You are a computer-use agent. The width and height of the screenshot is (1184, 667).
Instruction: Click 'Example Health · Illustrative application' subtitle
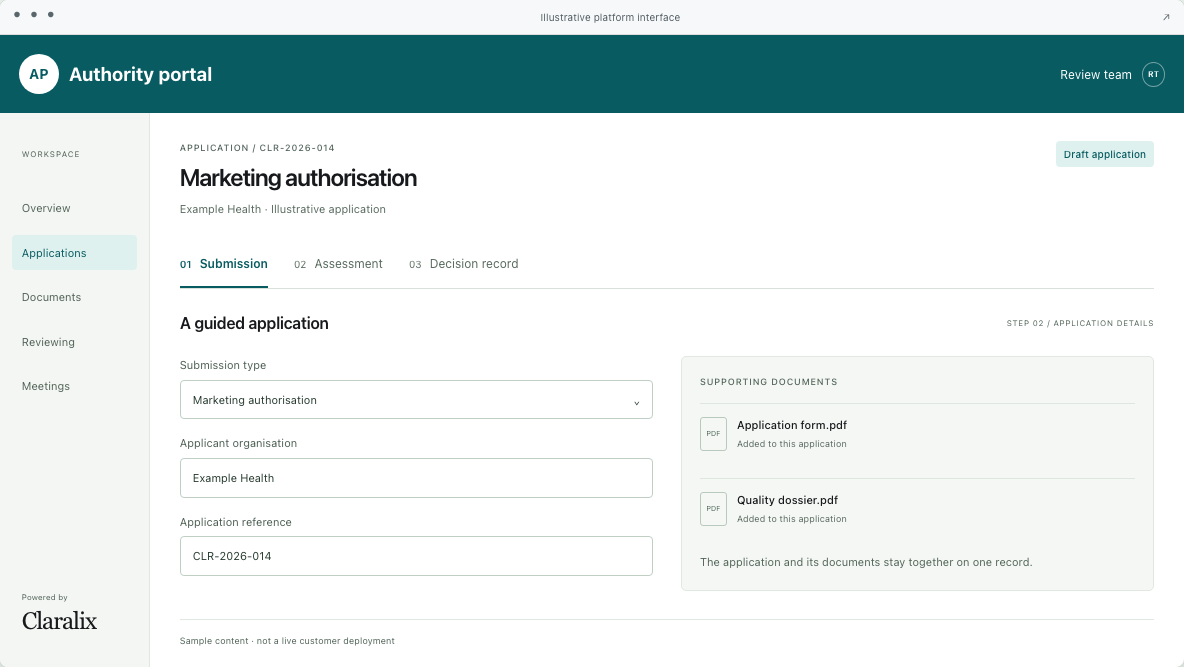coord(282,209)
